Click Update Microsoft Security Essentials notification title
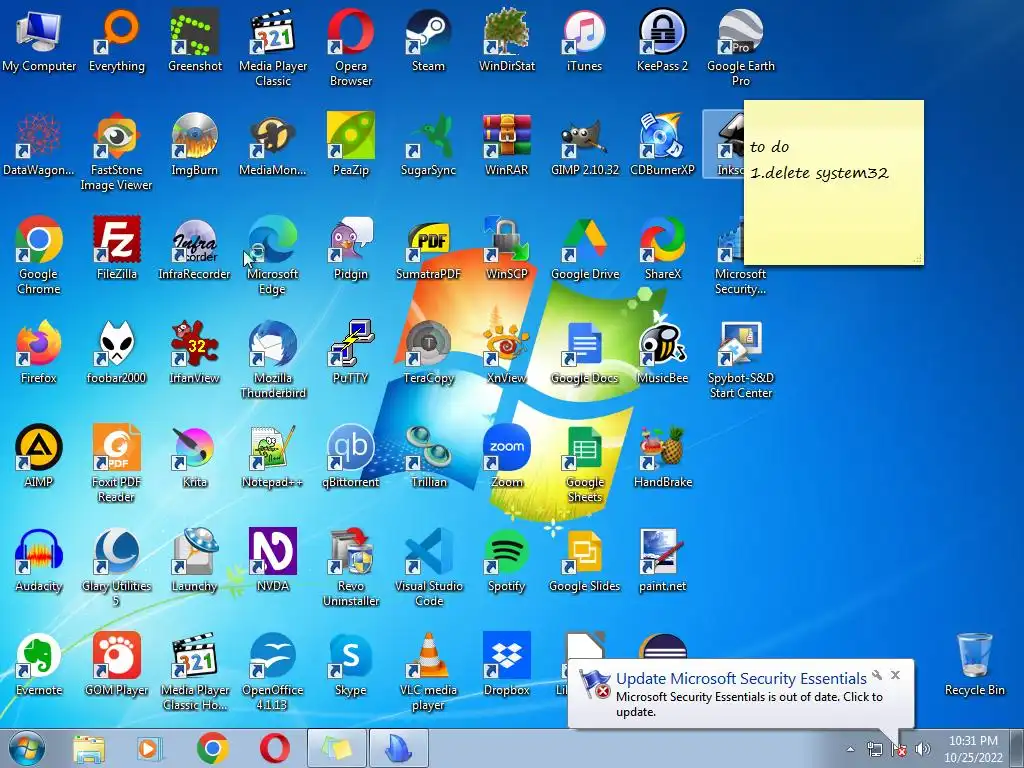 [741, 679]
